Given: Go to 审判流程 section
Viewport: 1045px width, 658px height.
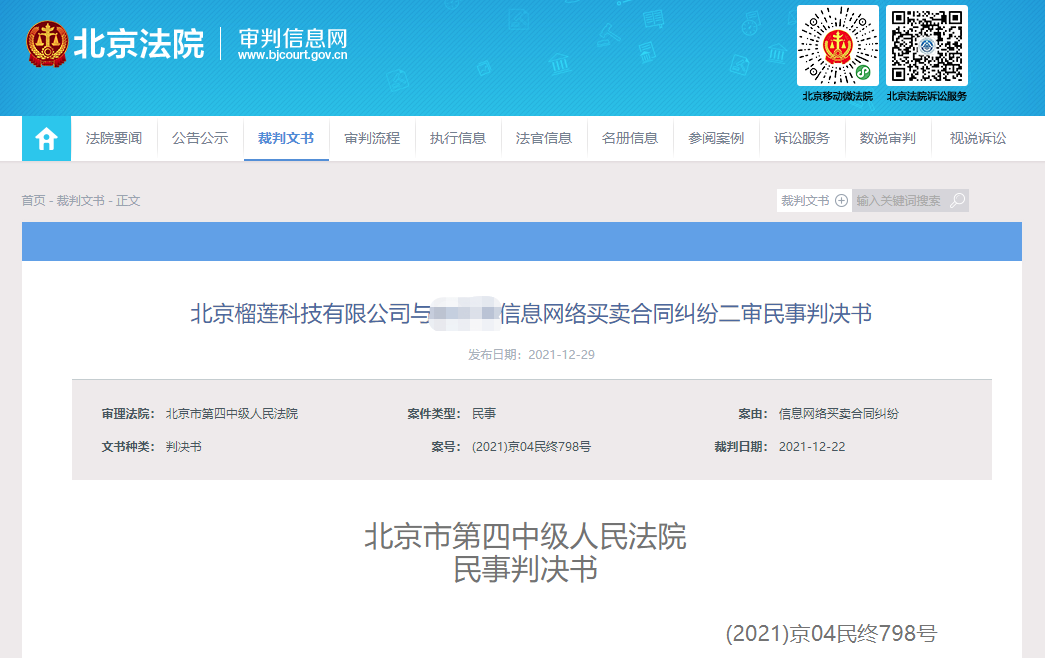Looking at the screenshot, I should (x=372, y=139).
